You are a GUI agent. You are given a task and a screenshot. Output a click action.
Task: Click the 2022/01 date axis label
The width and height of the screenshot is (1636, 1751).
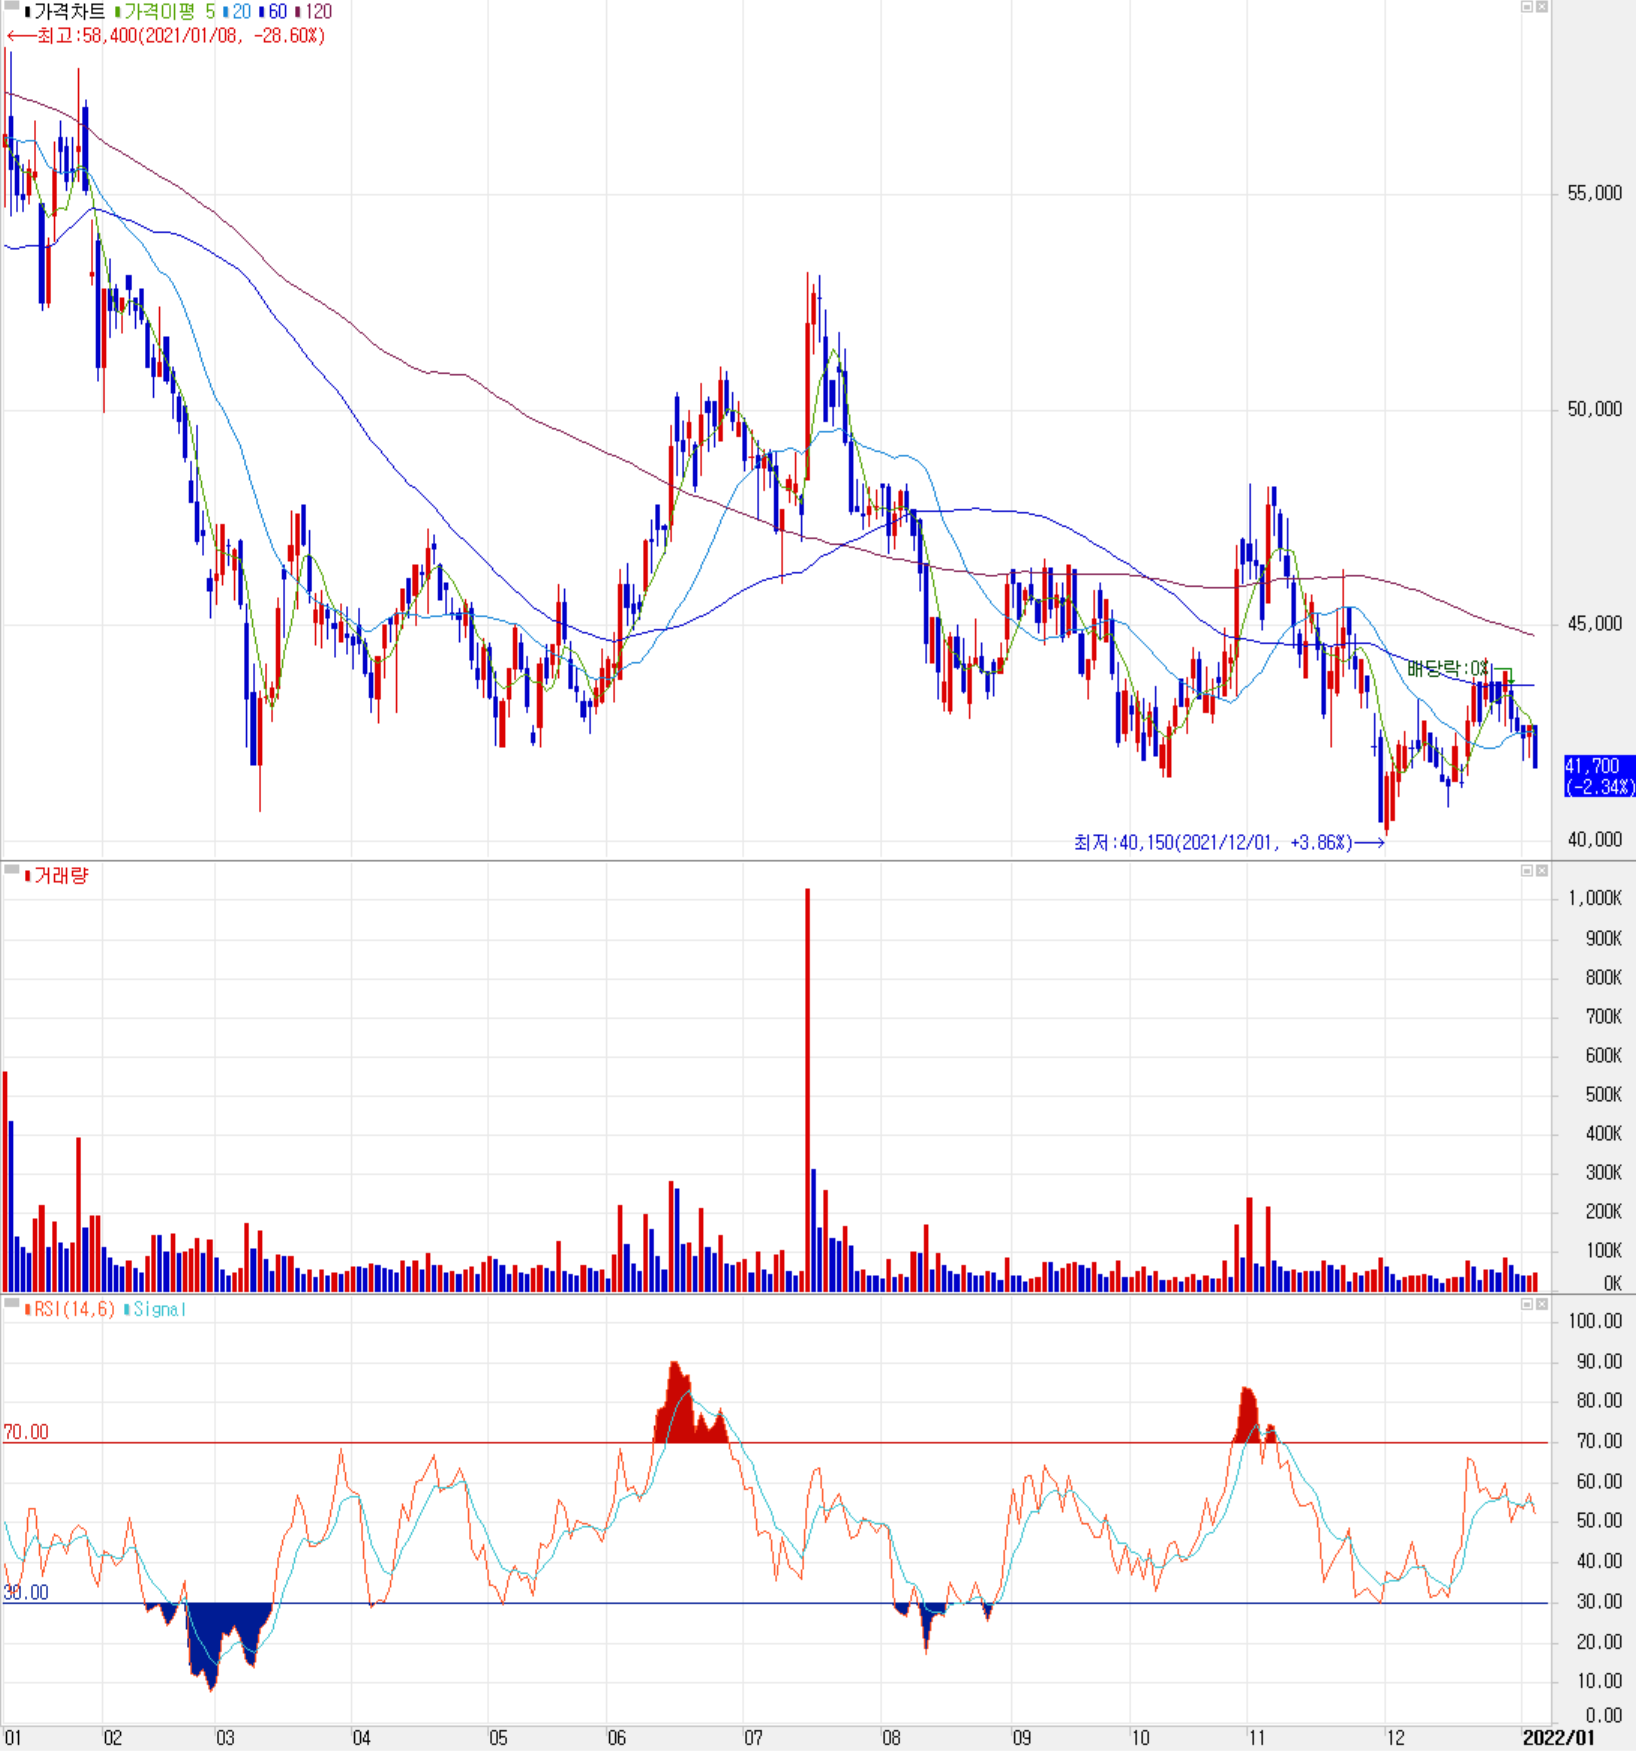tap(1558, 1738)
